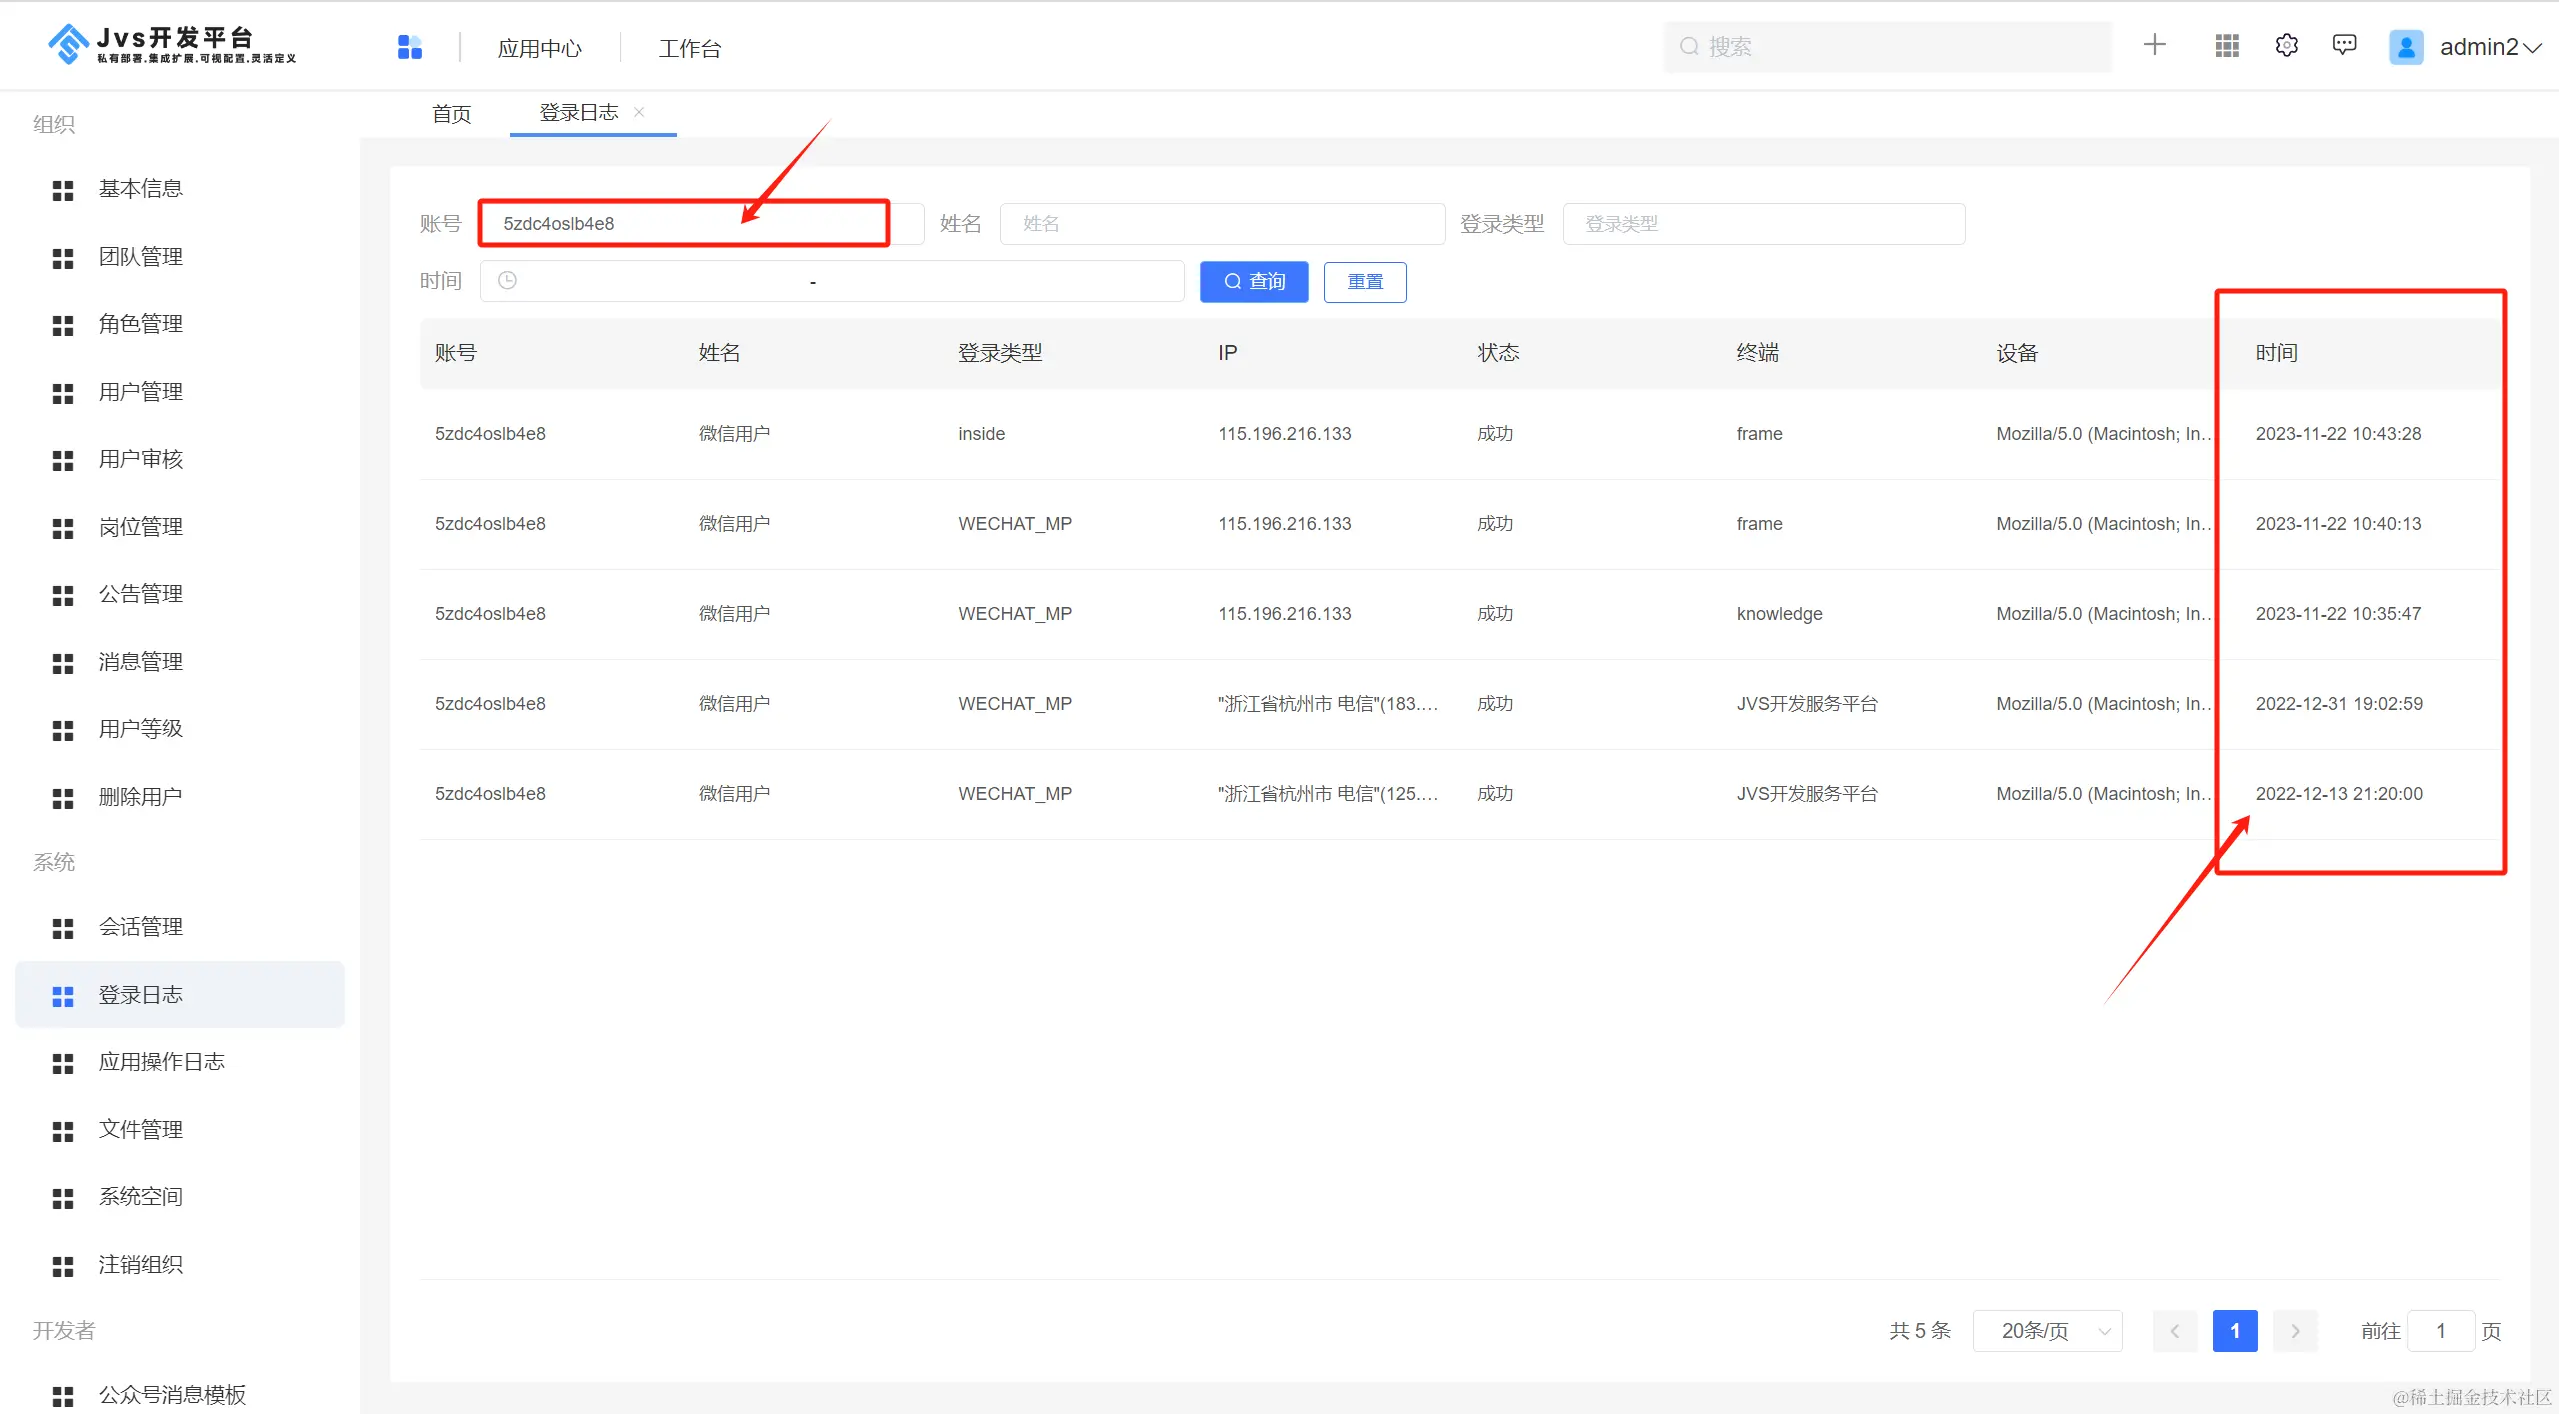Click the blue module switcher icon
The height and width of the screenshot is (1414, 2559).
(x=410, y=47)
